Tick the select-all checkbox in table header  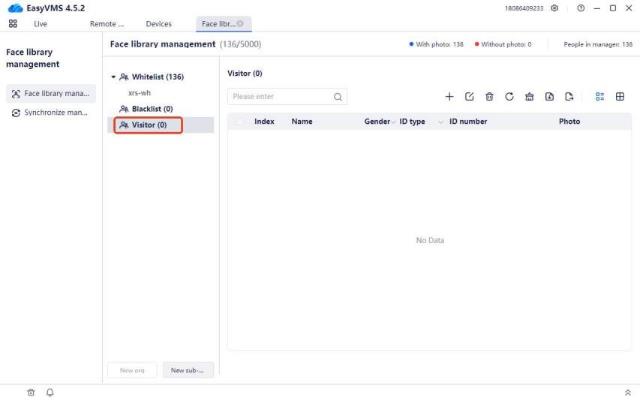pyautogui.click(x=240, y=121)
